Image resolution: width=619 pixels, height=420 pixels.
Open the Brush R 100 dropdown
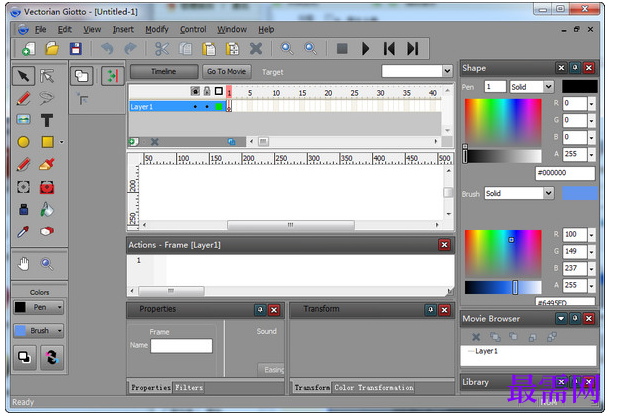pos(591,235)
